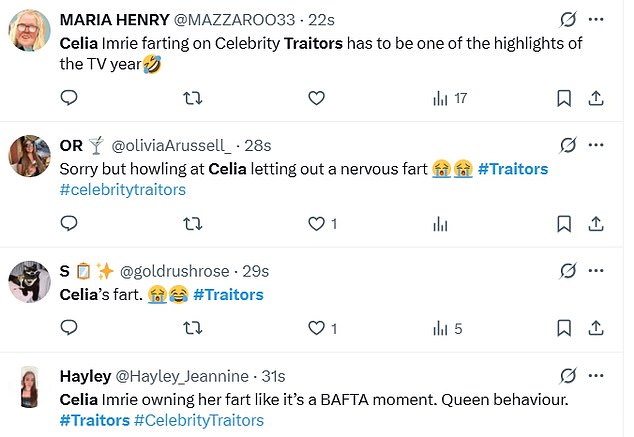Retweet the oliviaArussell_ tweet
Viewport: 634px width, 437px height.
(193, 224)
